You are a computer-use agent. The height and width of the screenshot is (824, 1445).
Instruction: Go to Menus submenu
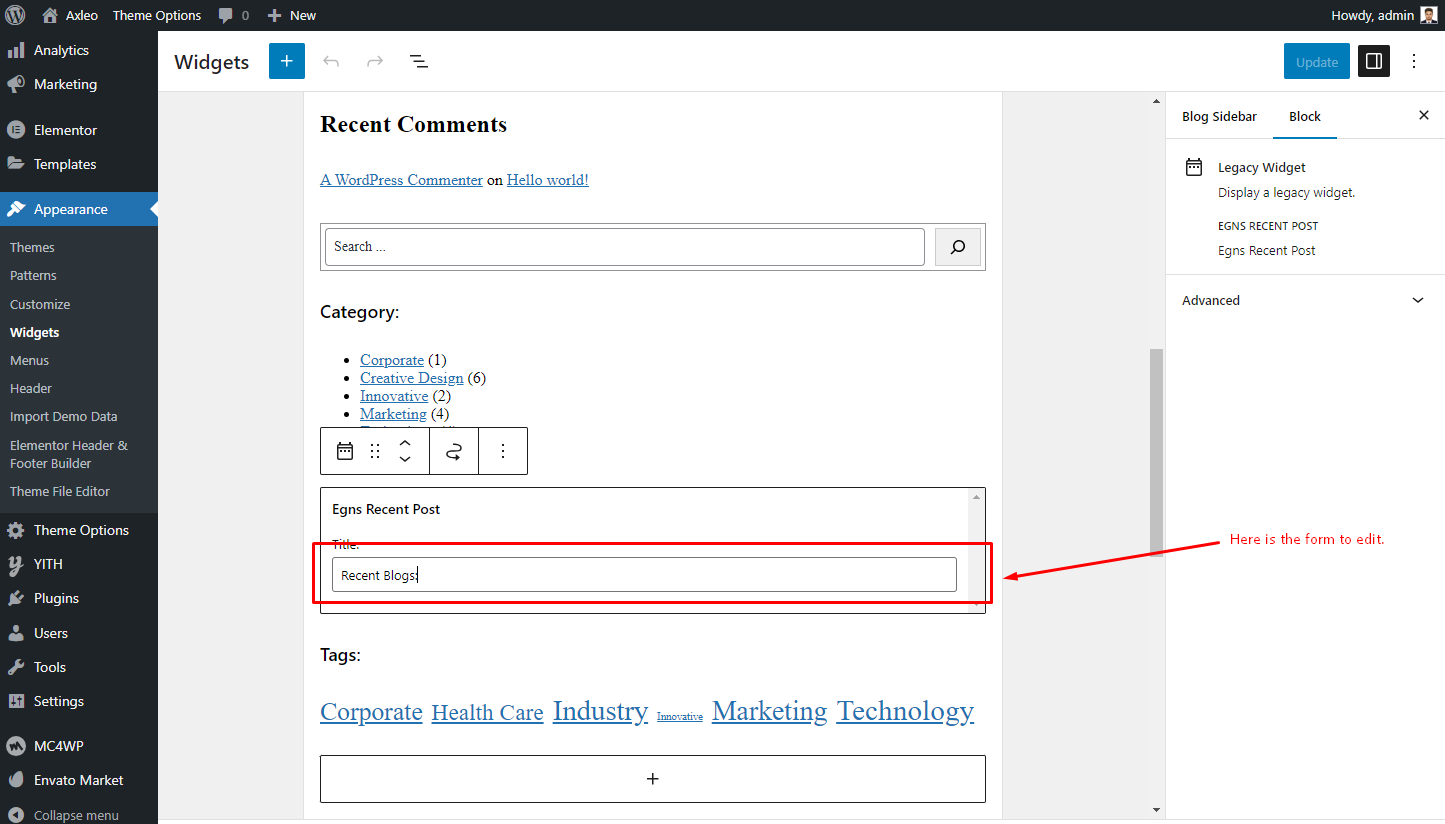(29, 360)
